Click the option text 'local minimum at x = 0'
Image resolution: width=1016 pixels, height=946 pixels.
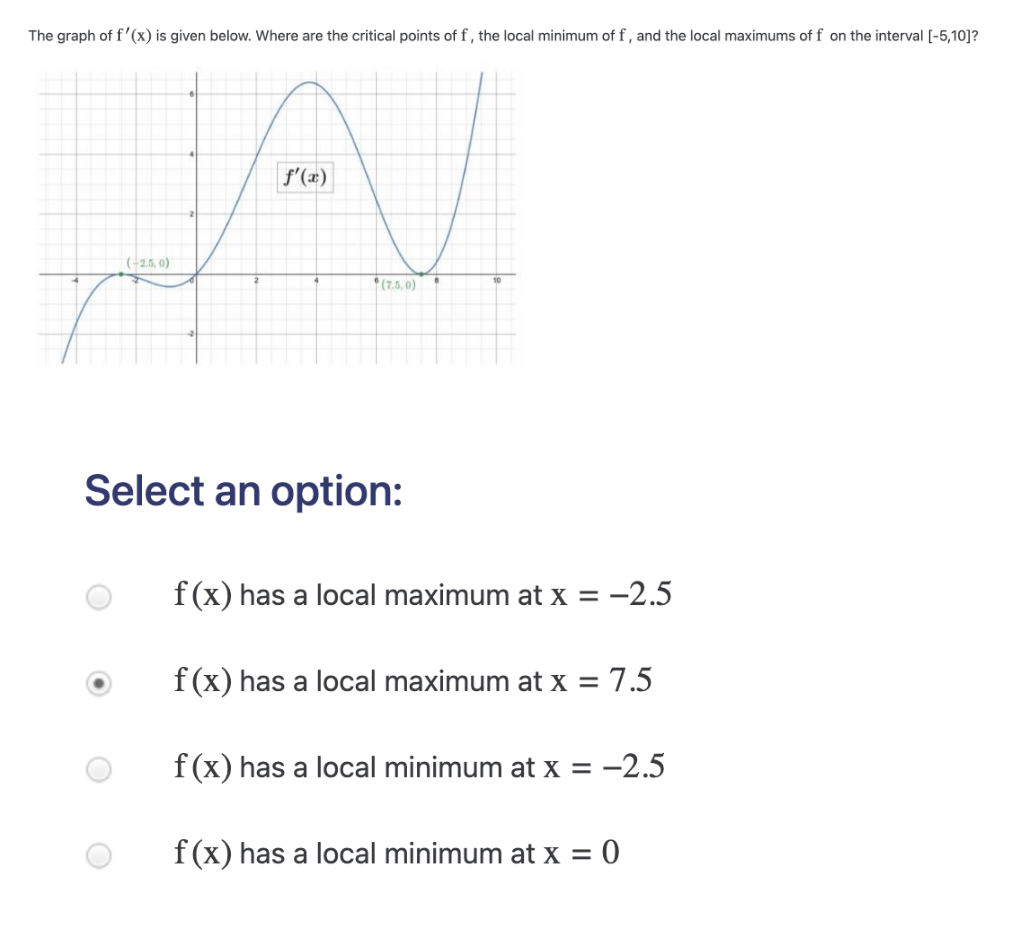(x=396, y=855)
